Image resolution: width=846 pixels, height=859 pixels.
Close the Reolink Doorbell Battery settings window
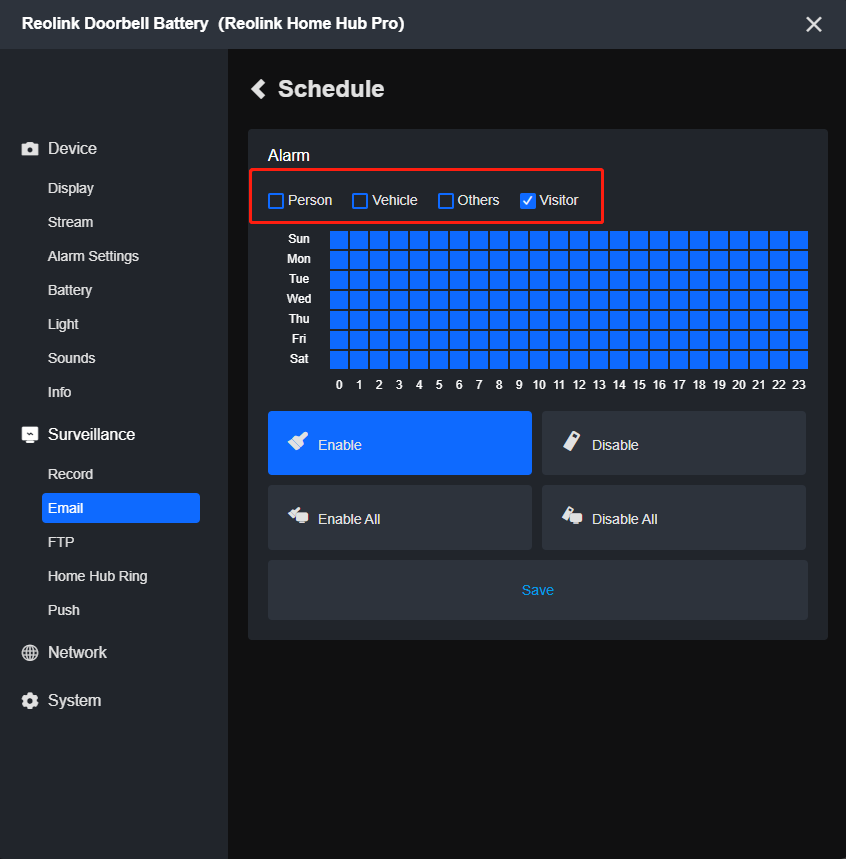point(814,24)
